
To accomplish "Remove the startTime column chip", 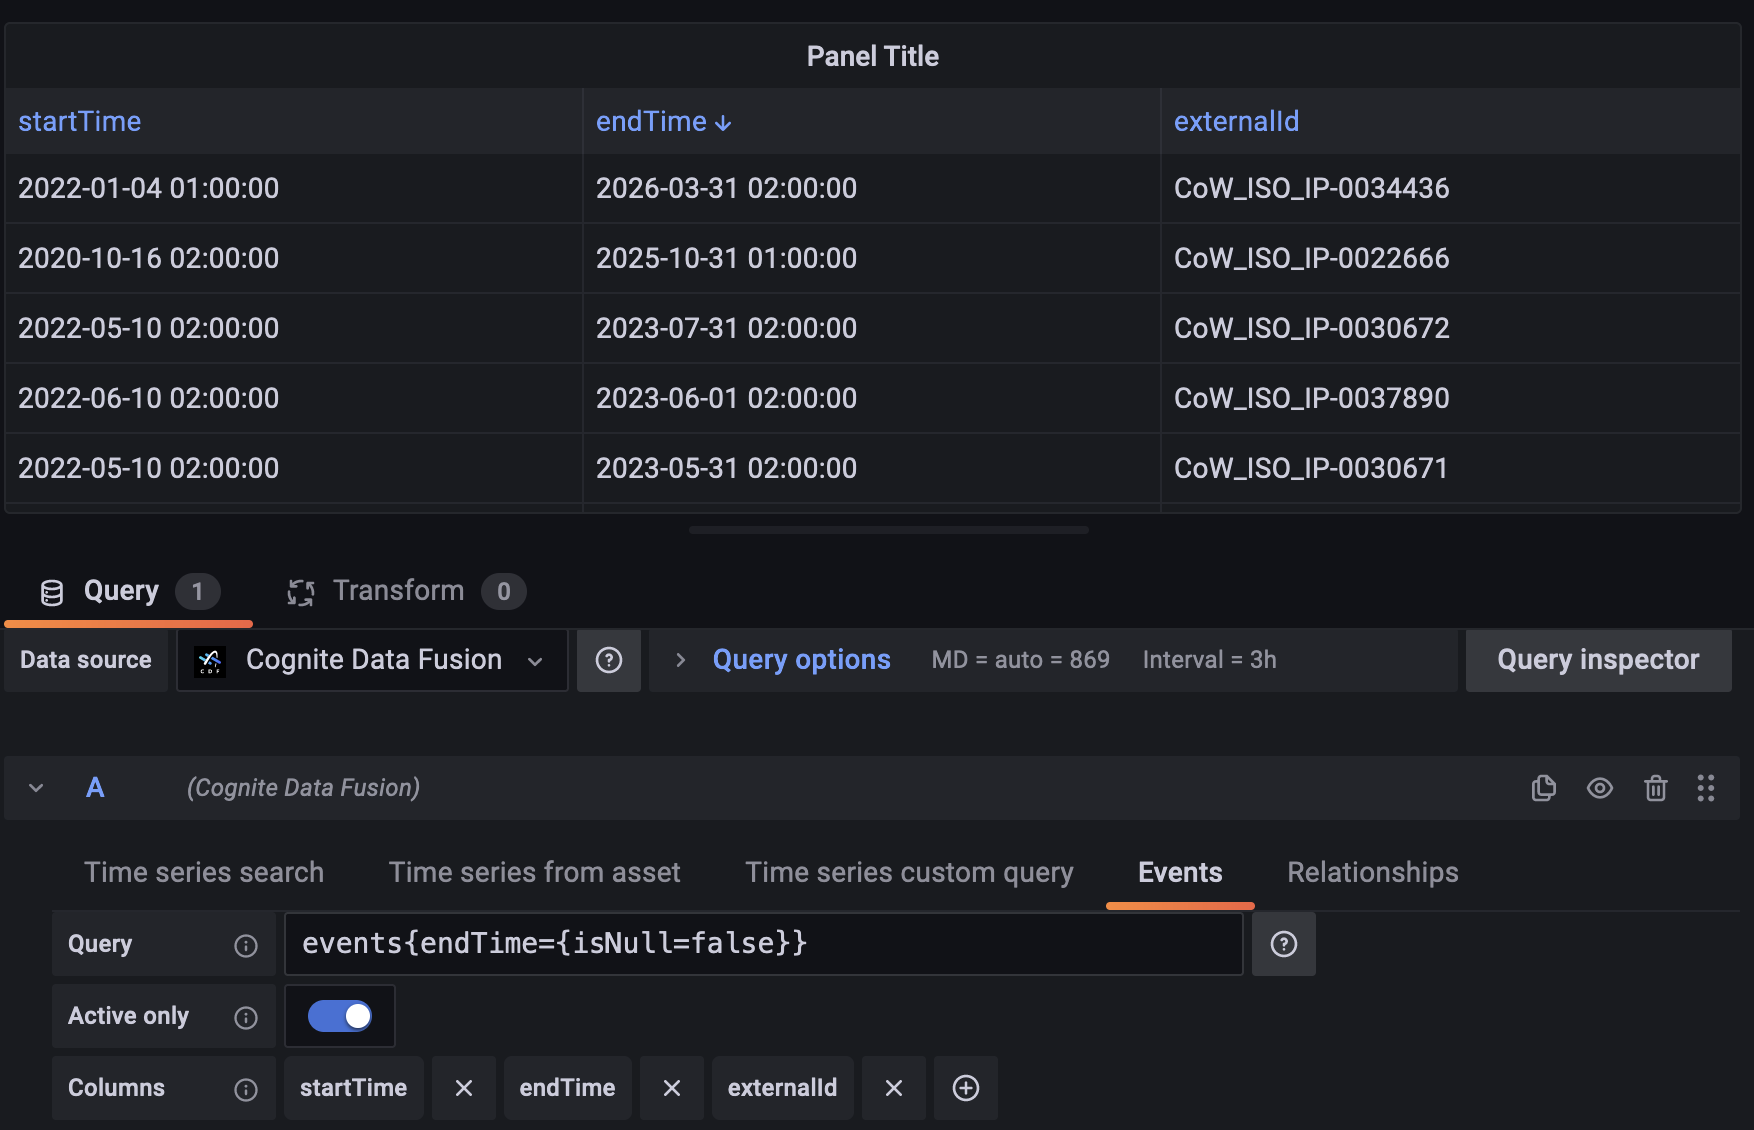I will click(464, 1088).
